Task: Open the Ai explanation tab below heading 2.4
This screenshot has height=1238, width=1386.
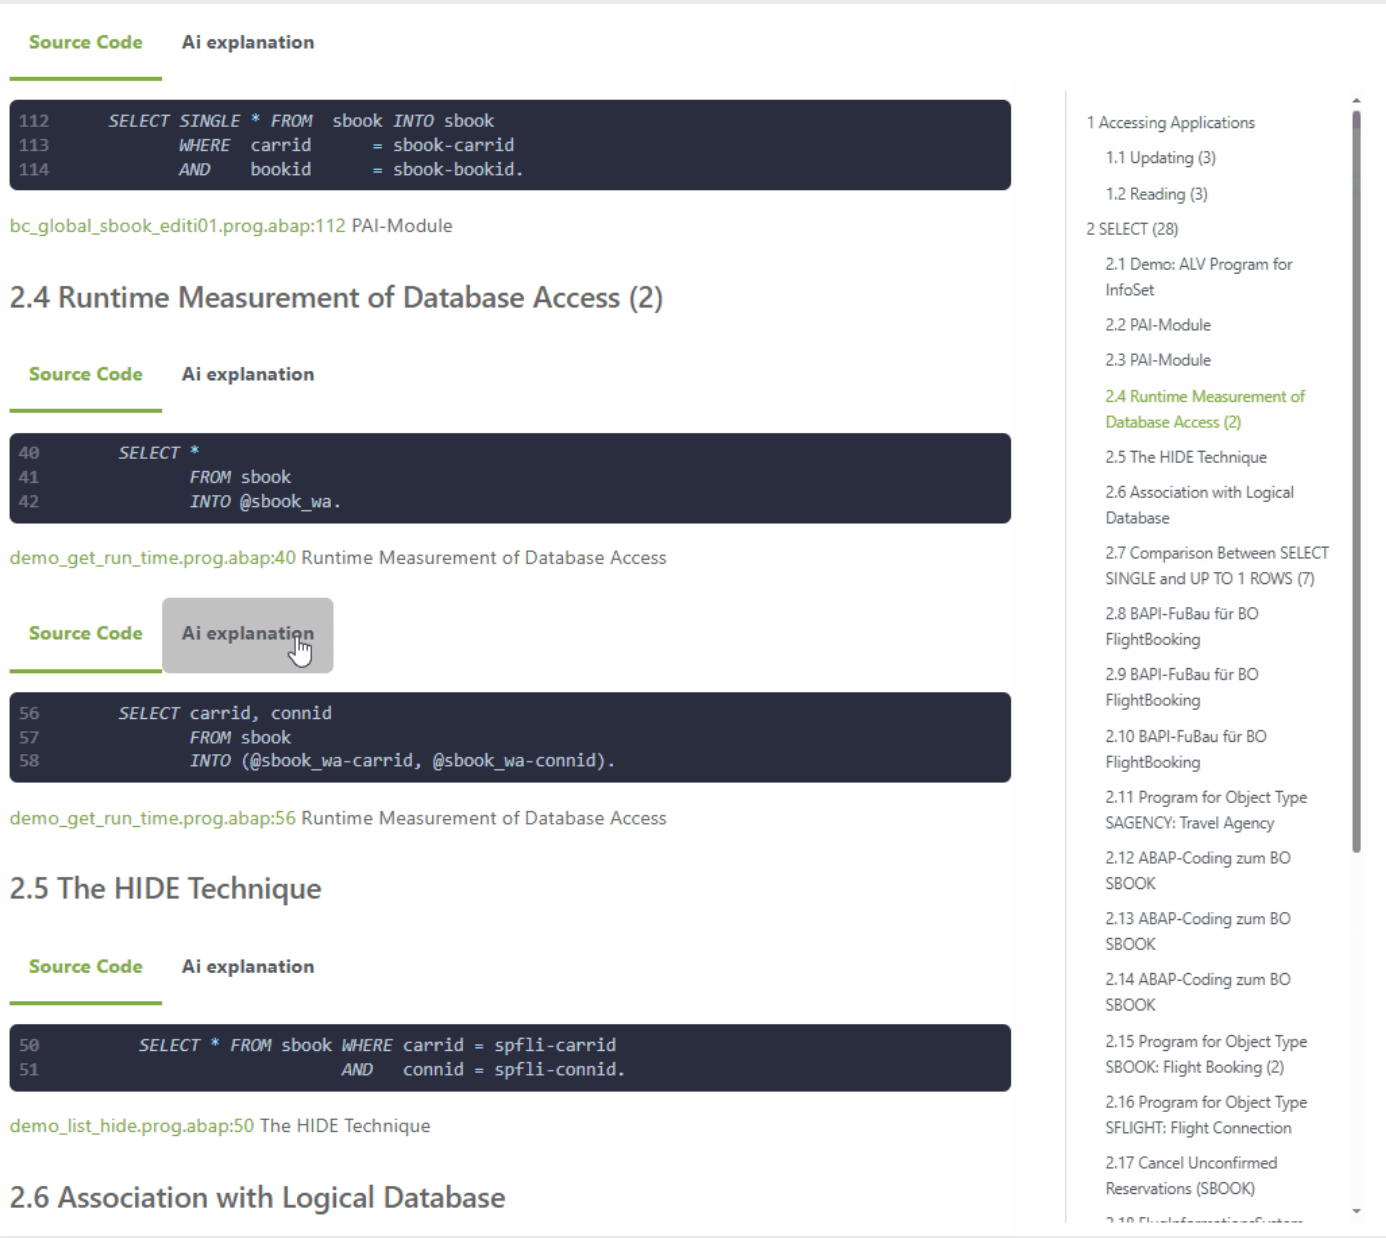Action: click(x=247, y=374)
